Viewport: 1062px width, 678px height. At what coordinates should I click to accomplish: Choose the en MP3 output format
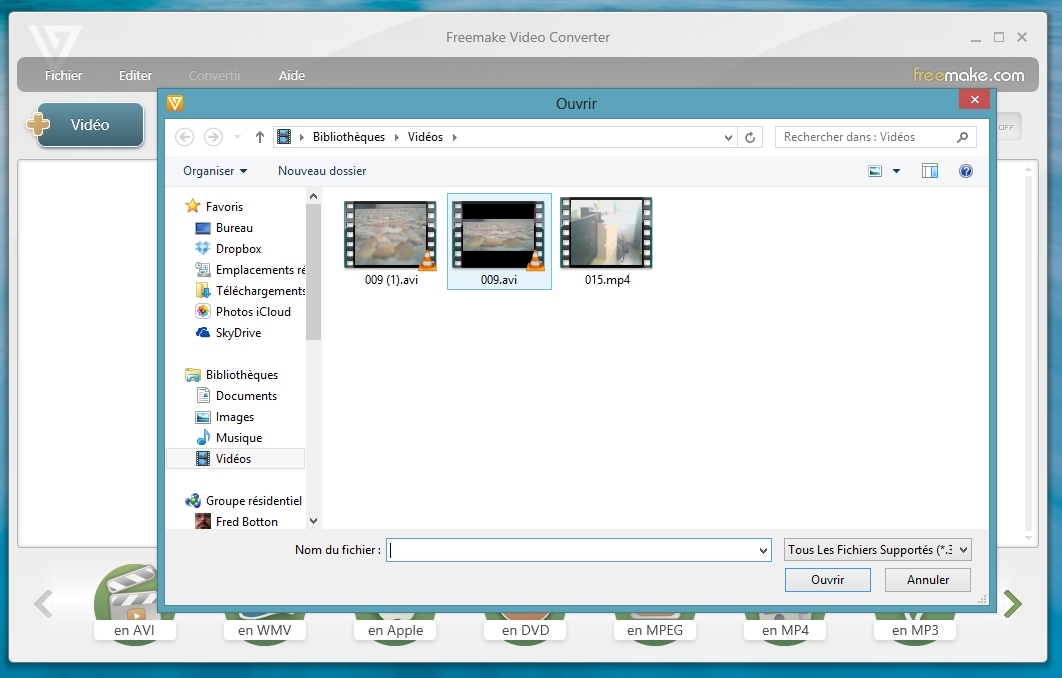pyautogui.click(x=915, y=630)
